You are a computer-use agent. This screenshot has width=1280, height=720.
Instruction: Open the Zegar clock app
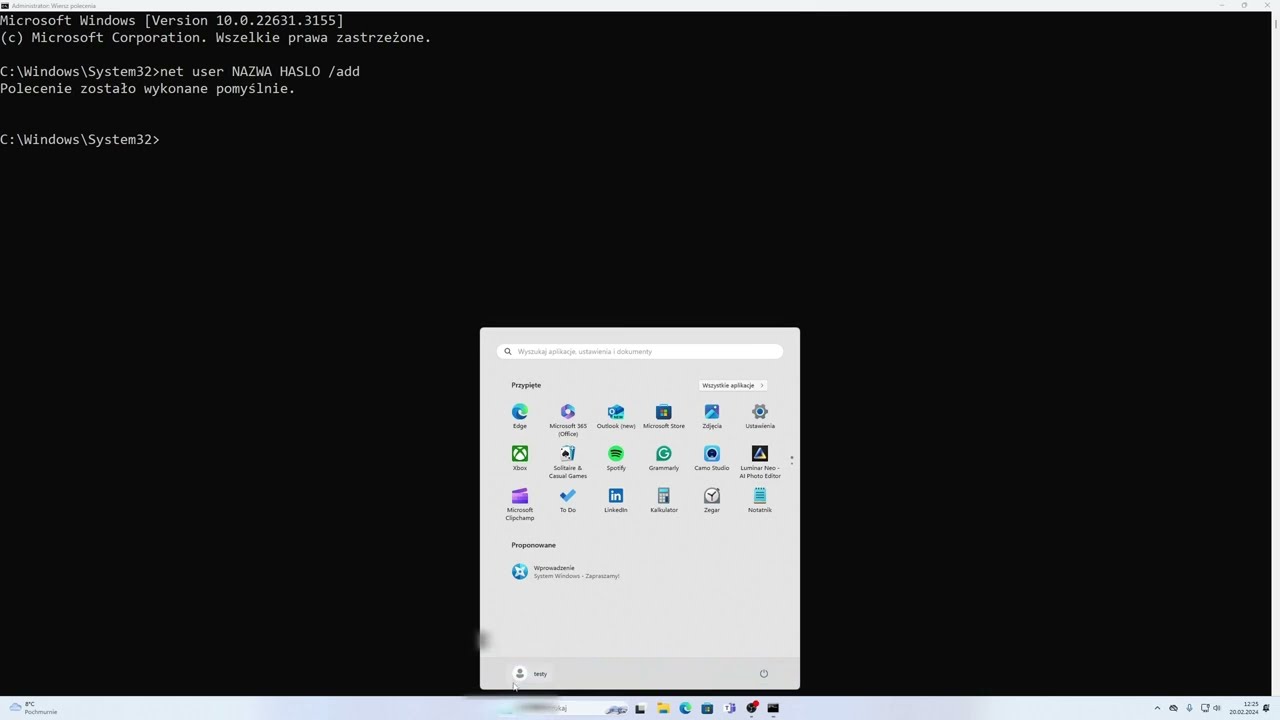[712, 501]
